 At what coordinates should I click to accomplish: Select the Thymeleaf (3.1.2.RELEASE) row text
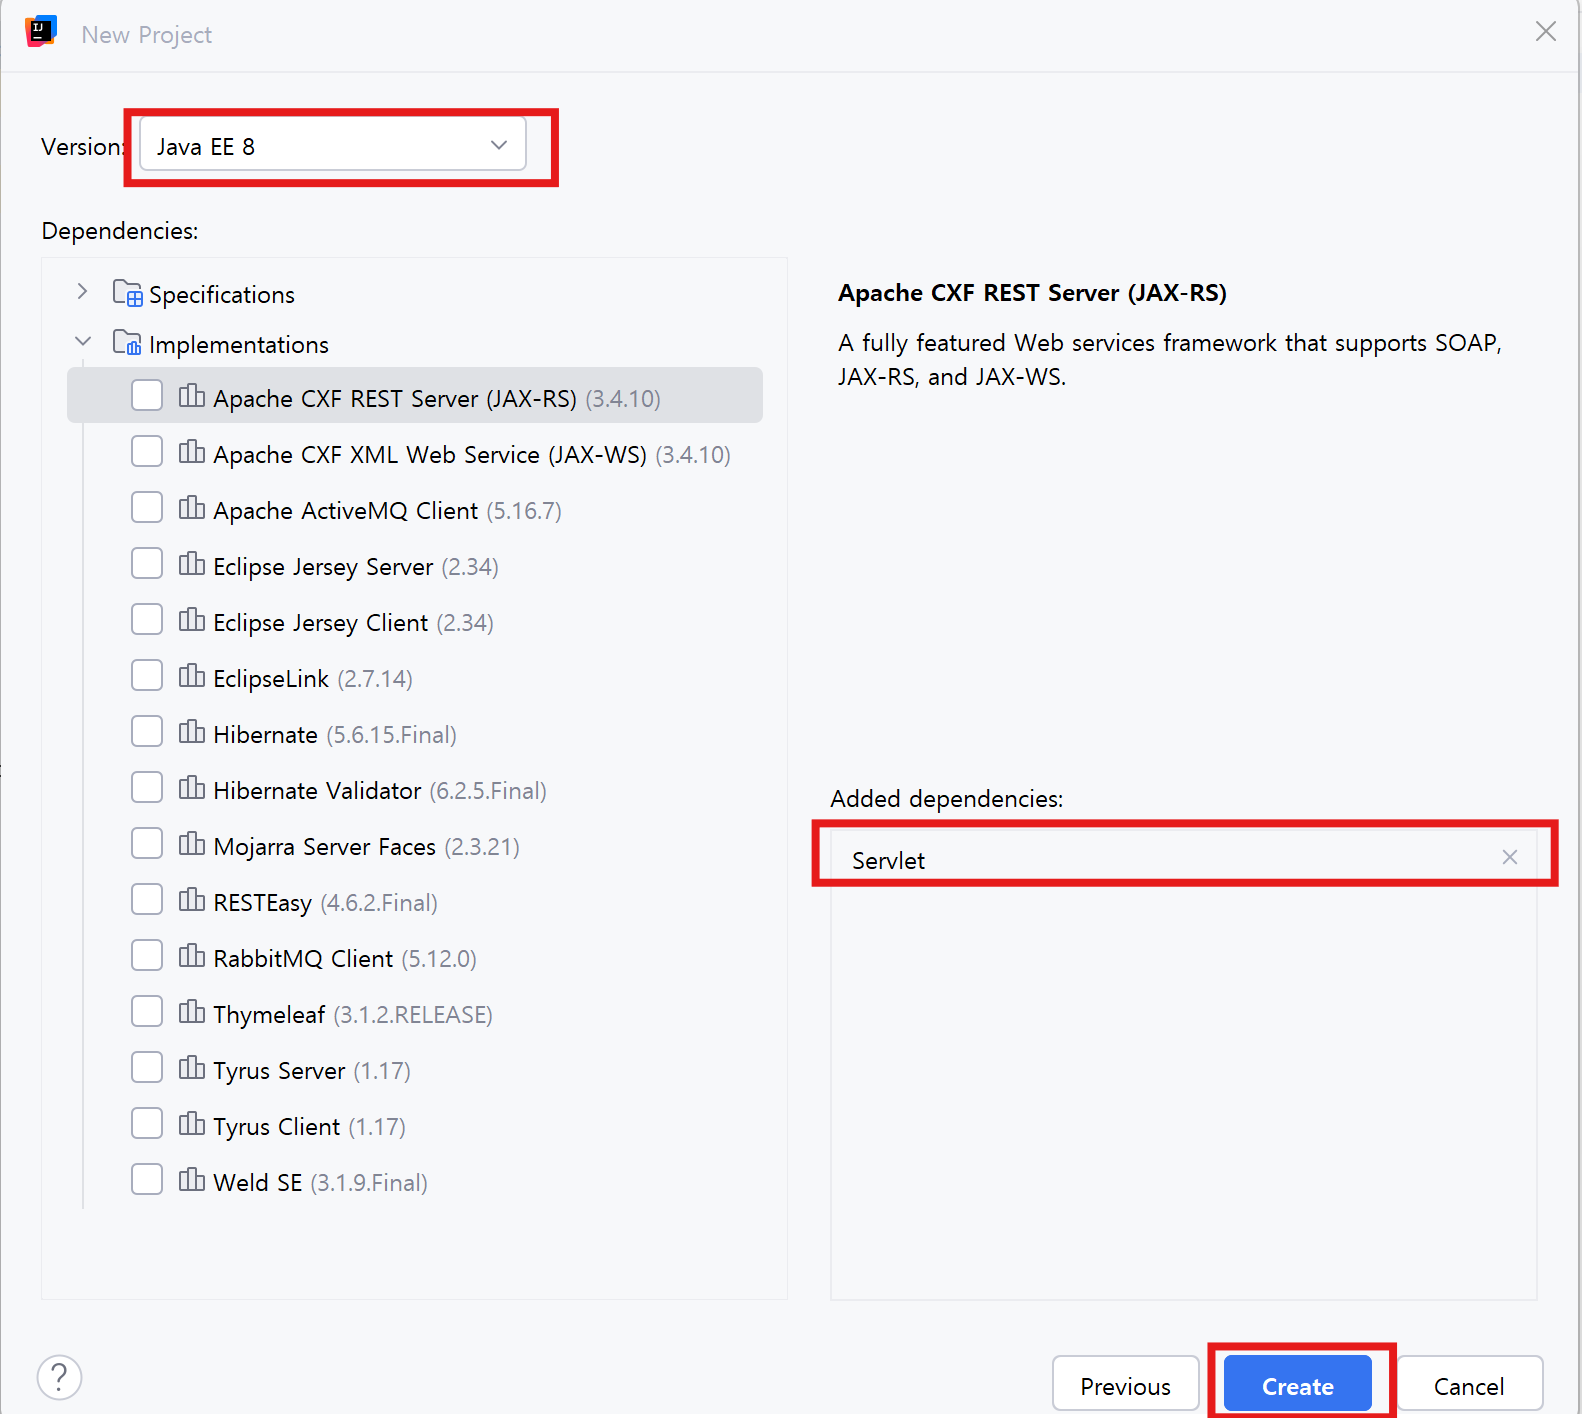(x=353, y=1015)
